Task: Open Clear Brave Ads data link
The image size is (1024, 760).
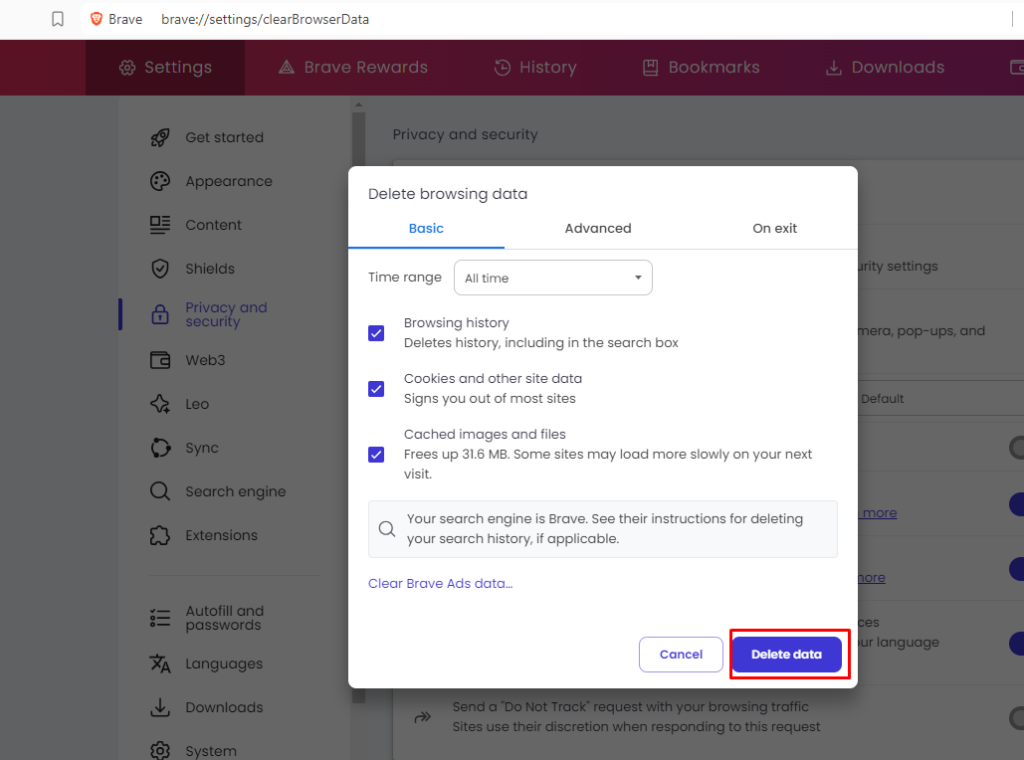Action: pos(440,583)
